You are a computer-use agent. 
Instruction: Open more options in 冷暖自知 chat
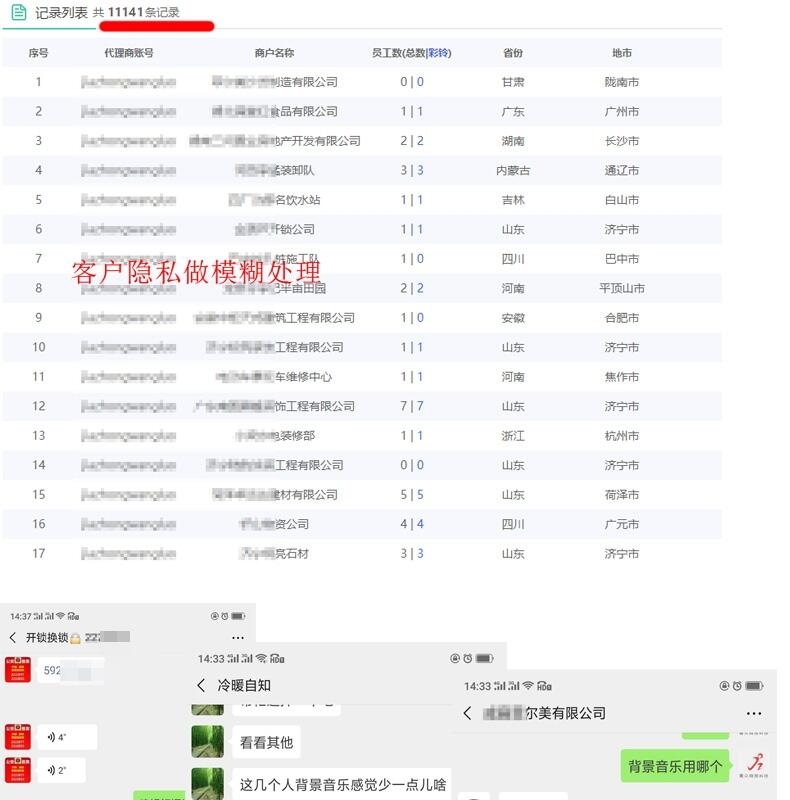[x=486, y=685]
